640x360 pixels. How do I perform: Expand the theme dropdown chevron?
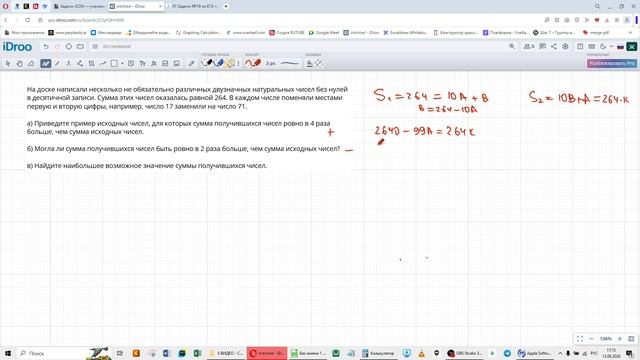pos(611,47)
